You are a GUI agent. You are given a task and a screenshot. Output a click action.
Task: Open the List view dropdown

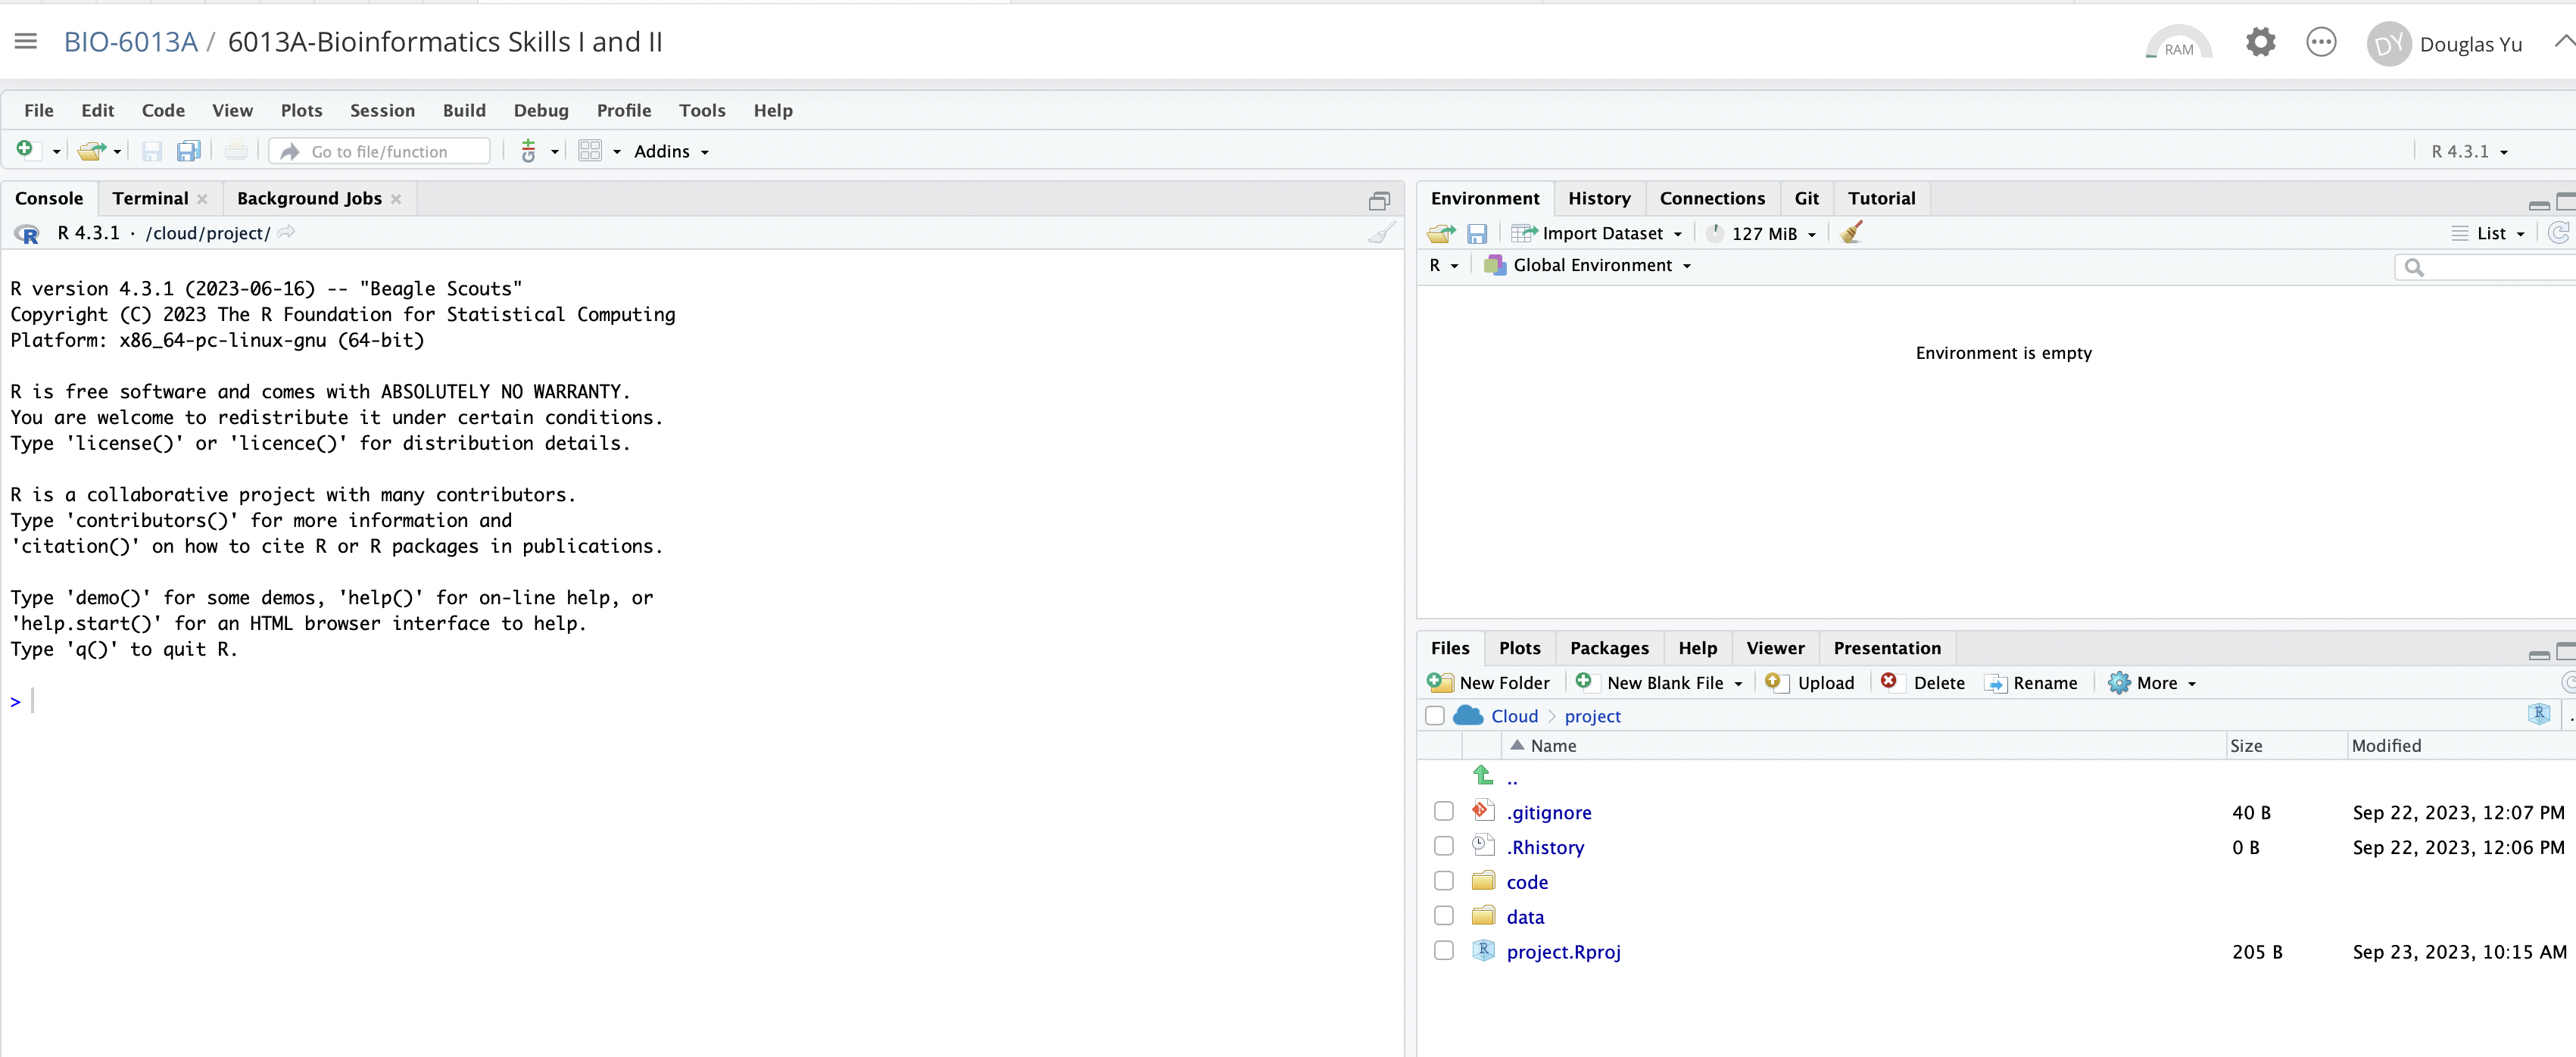(2489, 233)
